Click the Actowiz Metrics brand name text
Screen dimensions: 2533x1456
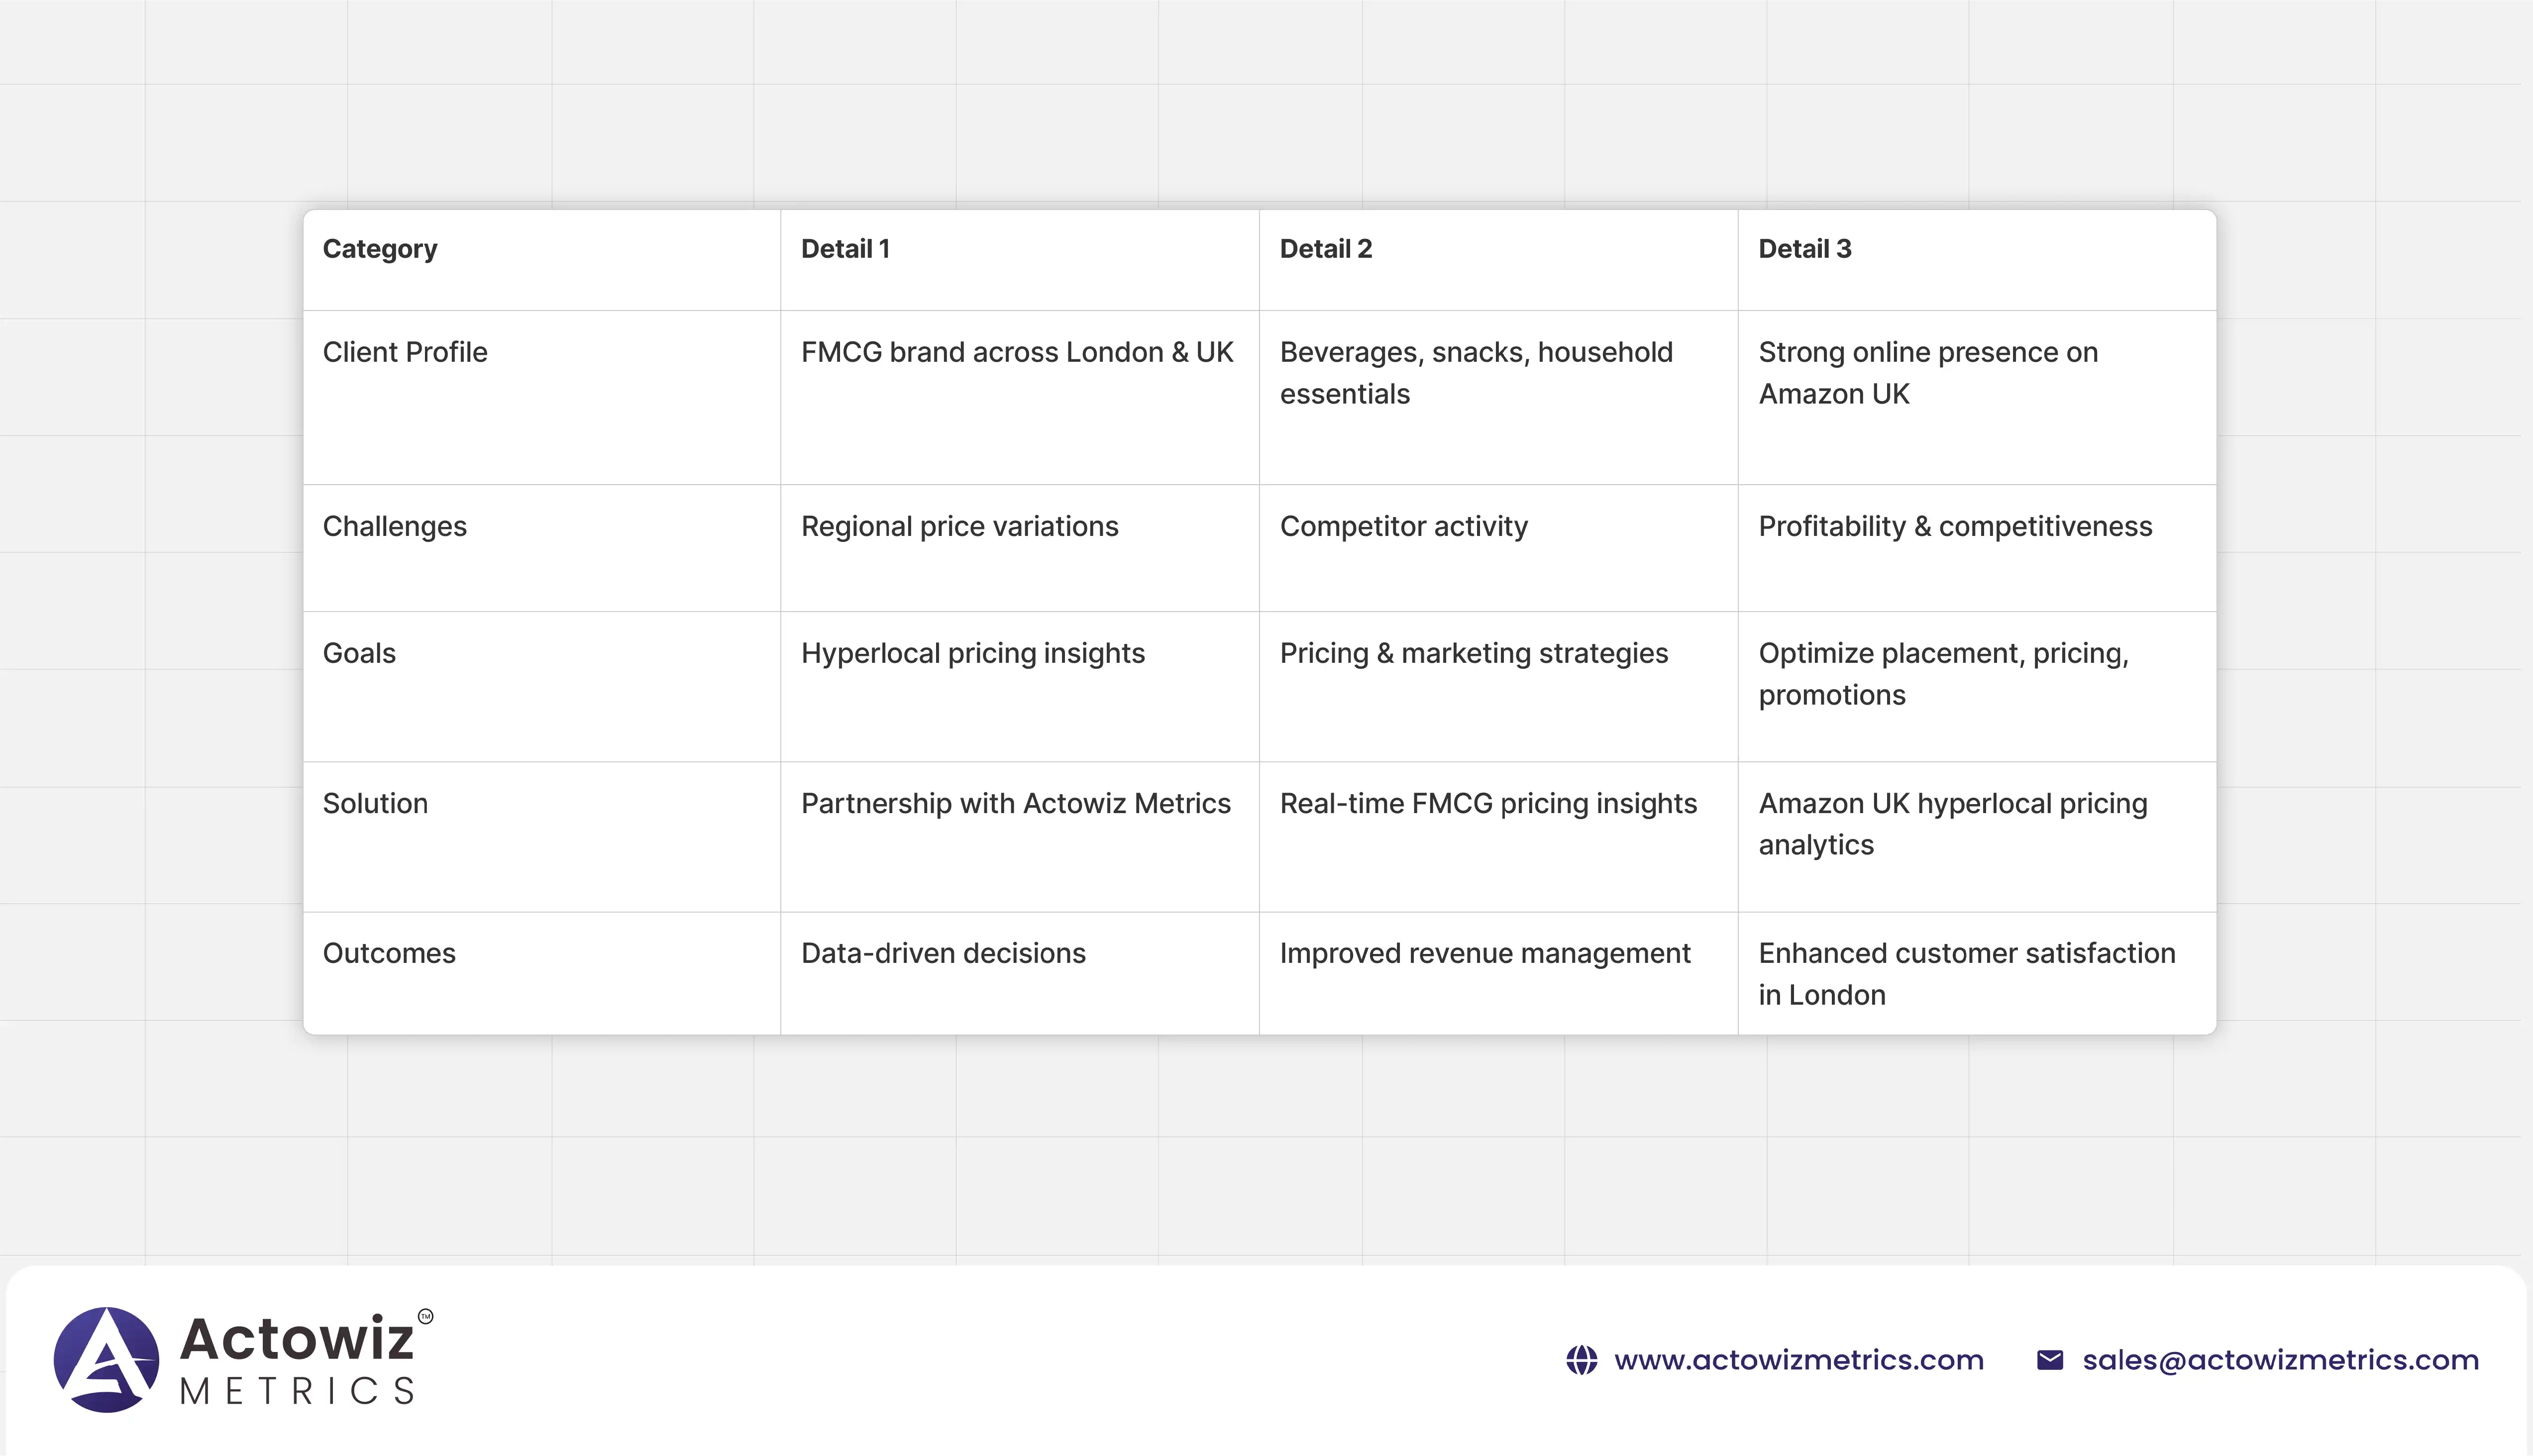point(298,1360)
